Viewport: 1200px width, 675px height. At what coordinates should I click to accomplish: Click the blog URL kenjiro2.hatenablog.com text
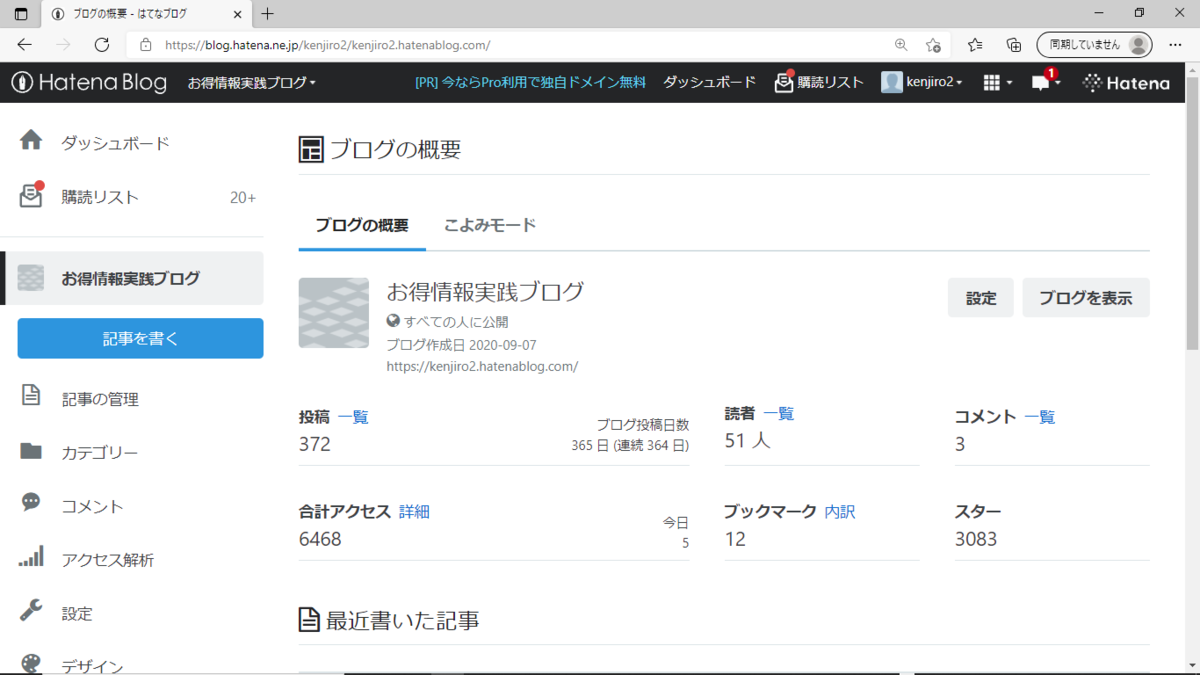tap(482, 367)
